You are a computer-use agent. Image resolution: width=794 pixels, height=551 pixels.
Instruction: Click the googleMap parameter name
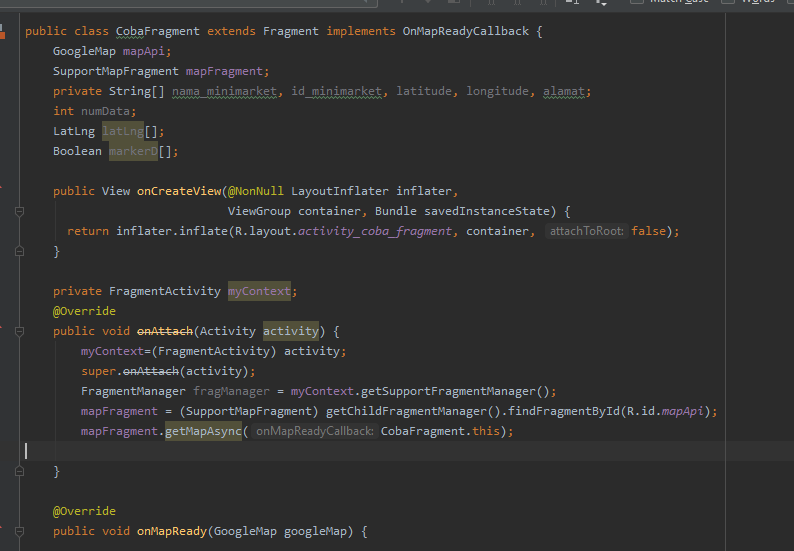315,531
